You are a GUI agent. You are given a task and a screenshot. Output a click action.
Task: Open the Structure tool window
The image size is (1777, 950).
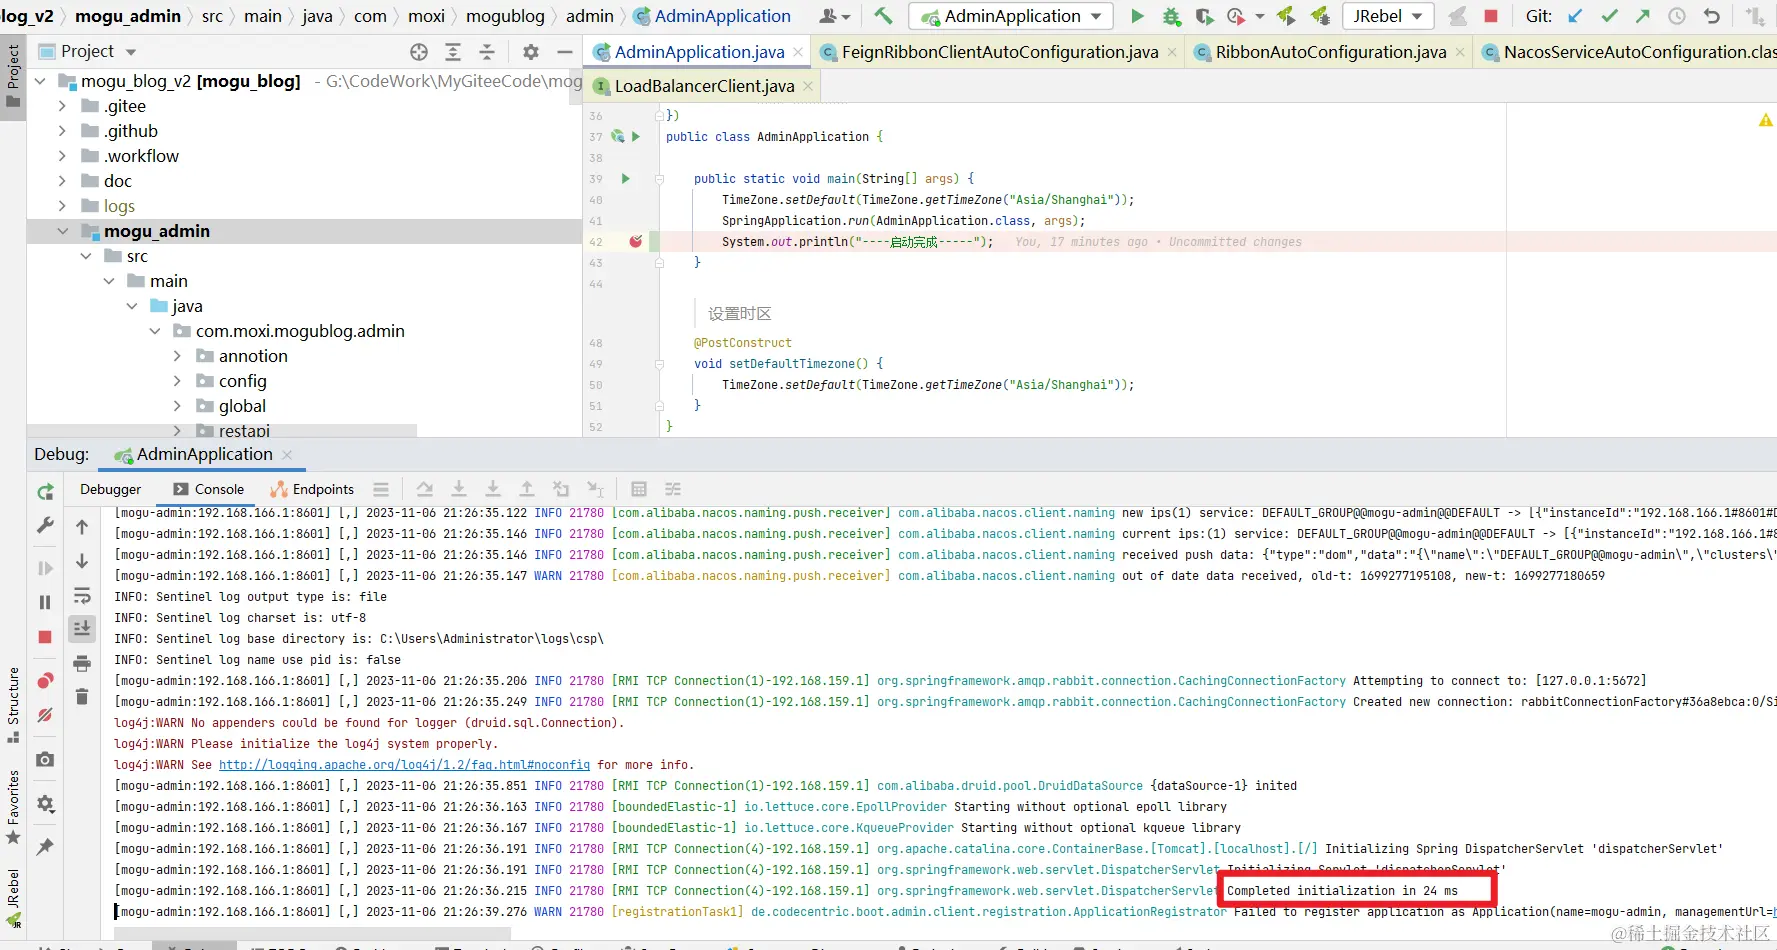click(x=13, y=704)
